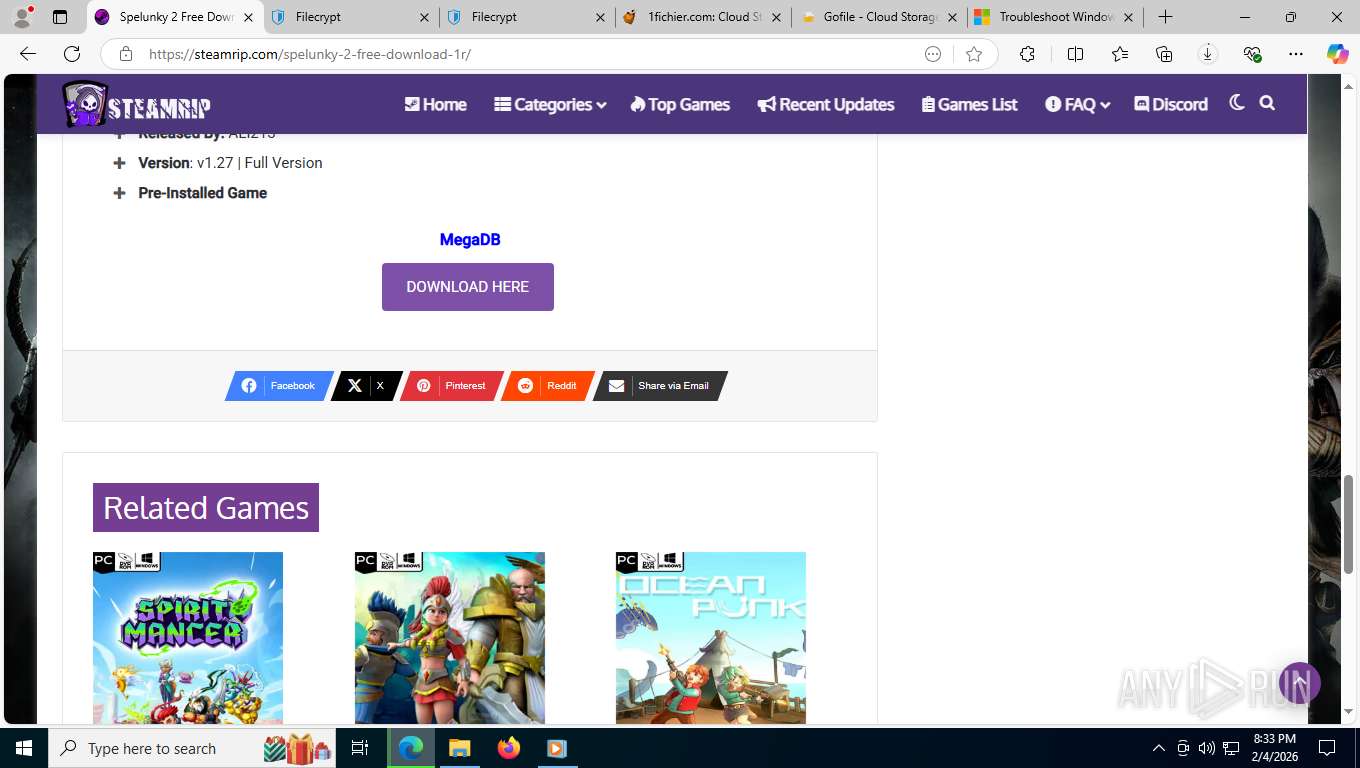Switch to the Gofile Cloud Storage tab
This screenshot has height=768, width=1360.
[x=880, y=17]
